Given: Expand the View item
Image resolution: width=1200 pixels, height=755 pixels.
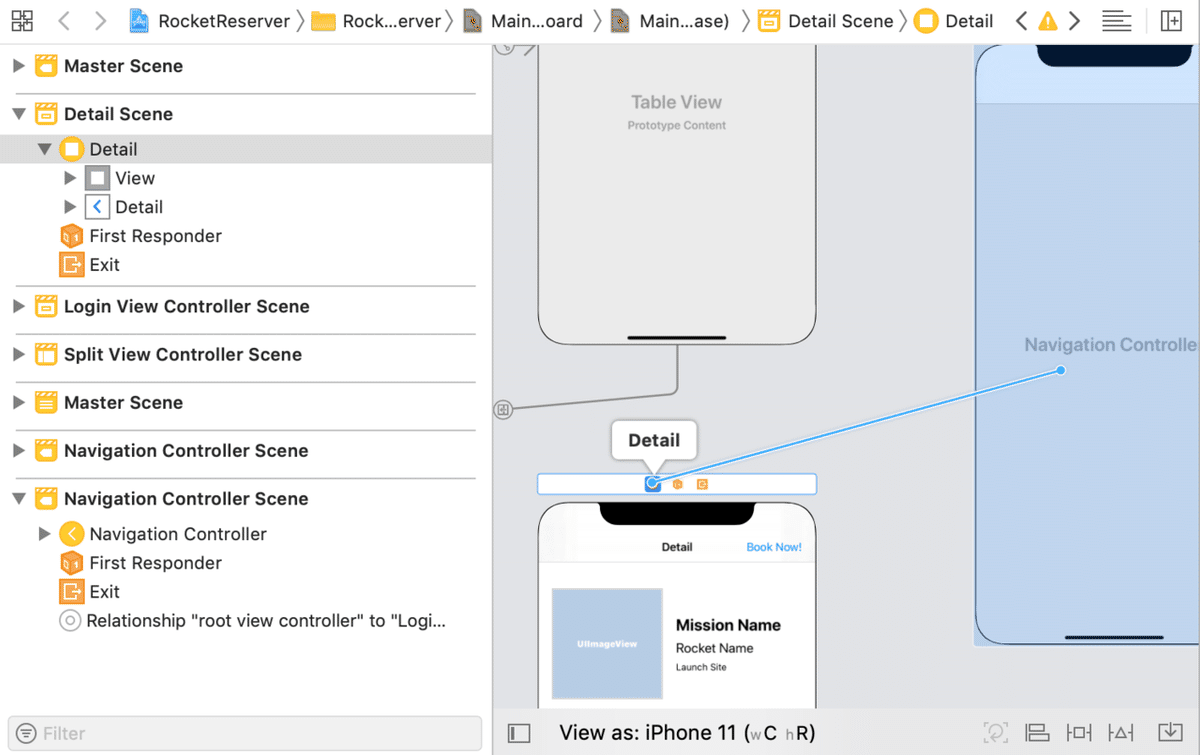Looking at the screenshot, I should [x=70, y=178].
